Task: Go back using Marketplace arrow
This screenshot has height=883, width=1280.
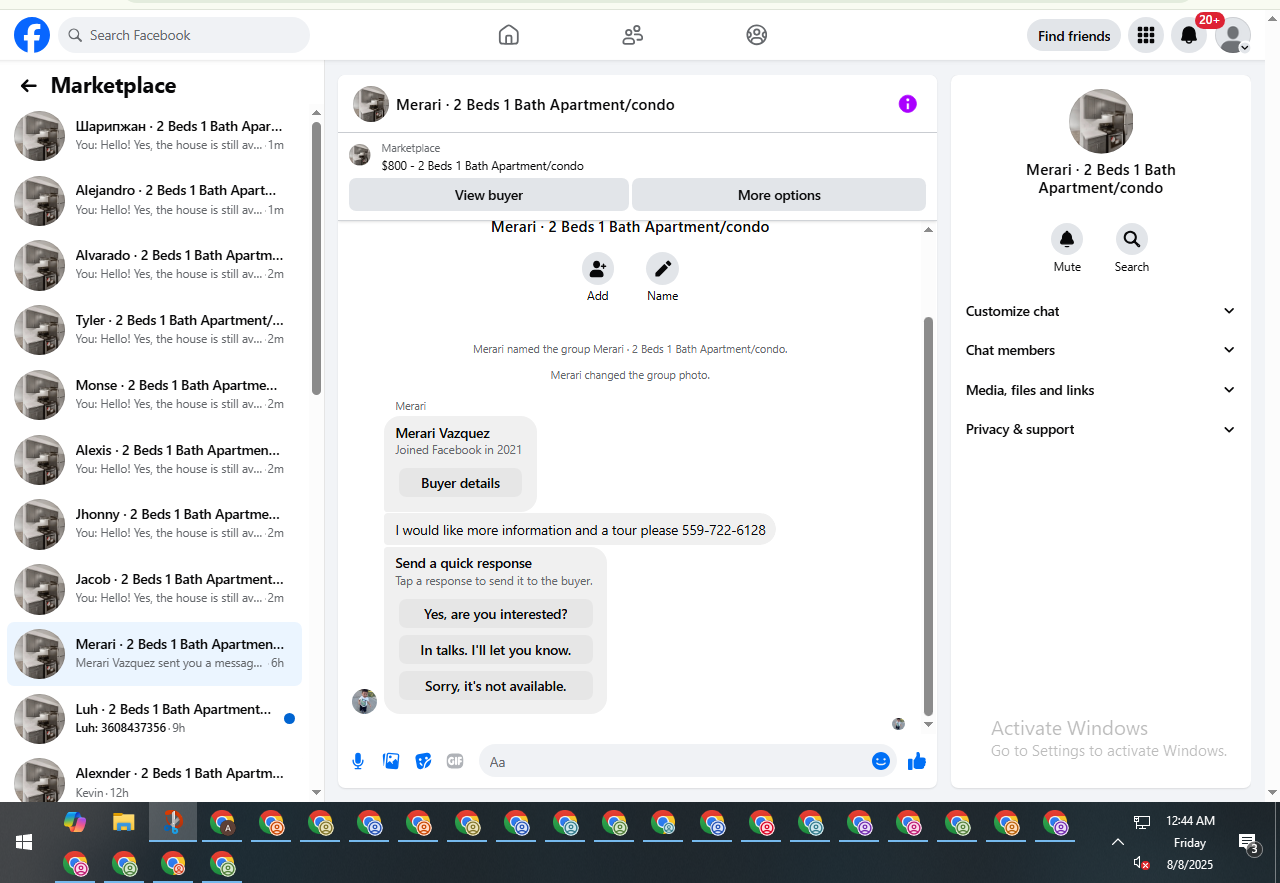Action: coord(29,86)
